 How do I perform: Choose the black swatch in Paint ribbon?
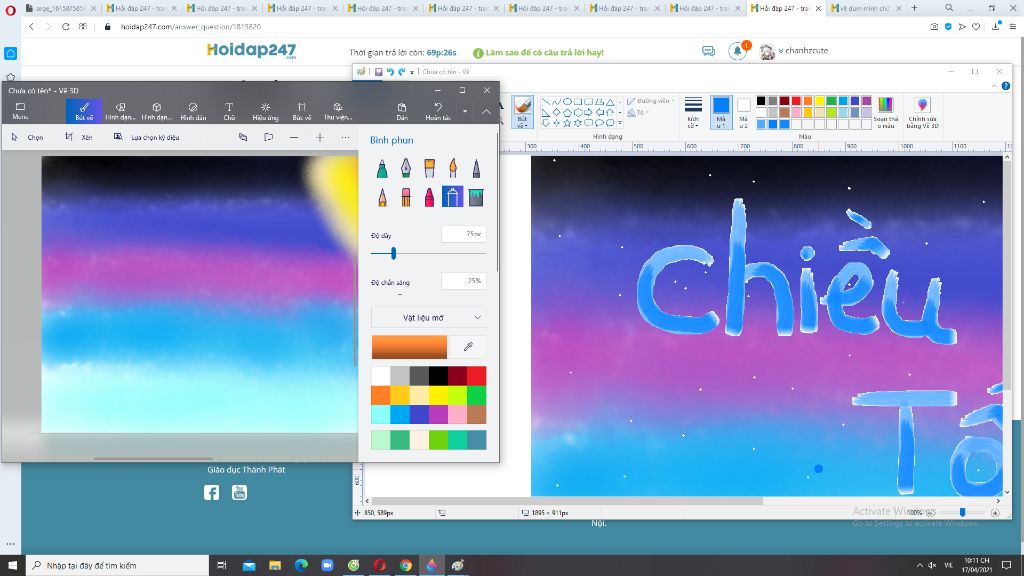point(761,101)
